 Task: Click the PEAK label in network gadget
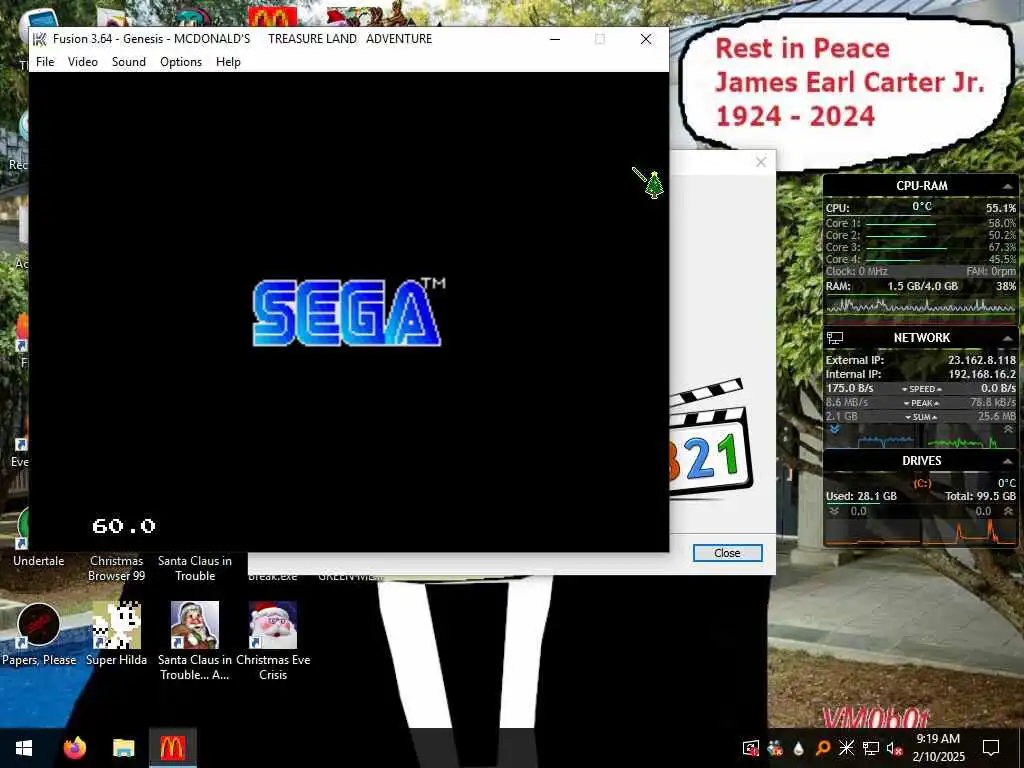click(x=921, y=403)
